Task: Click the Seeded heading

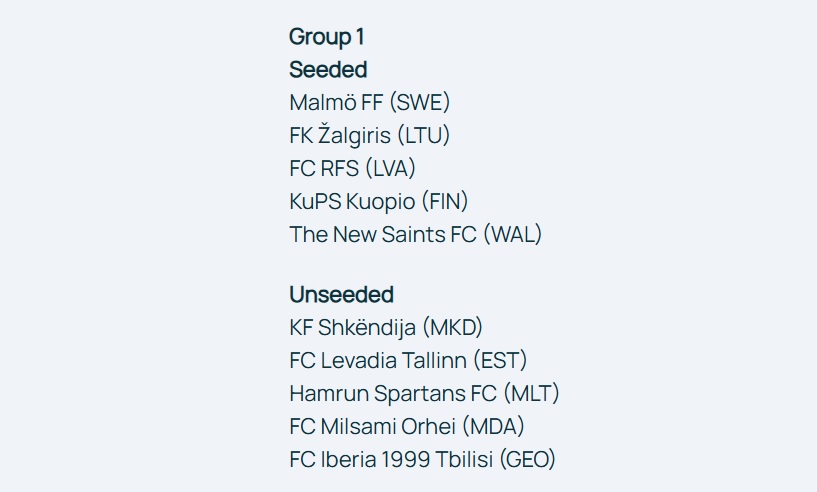Action: coord(328,70)
